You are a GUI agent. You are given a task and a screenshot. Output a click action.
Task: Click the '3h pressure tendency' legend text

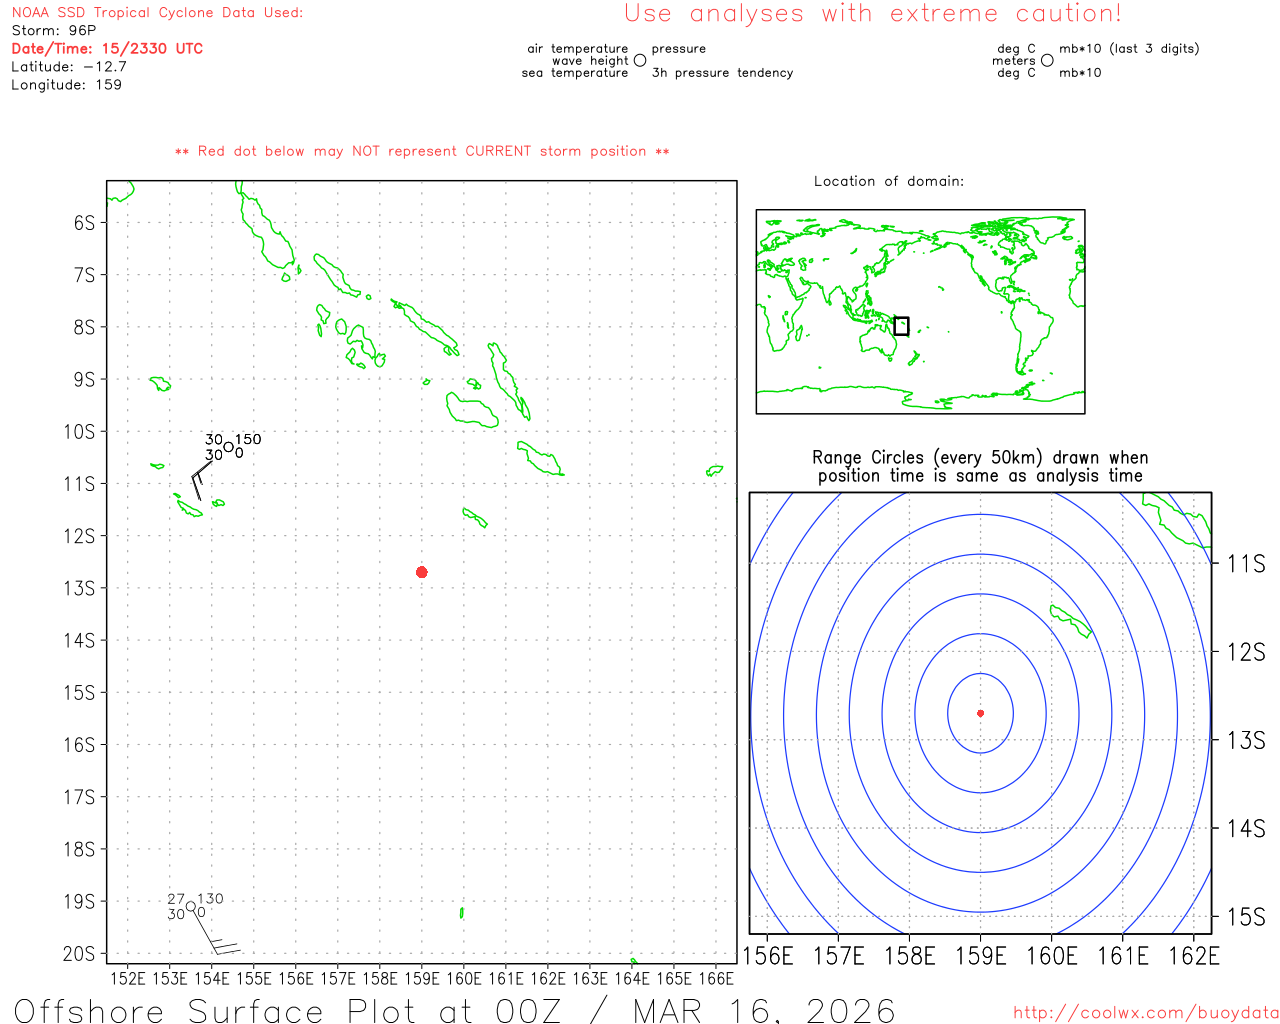tap(722, 73)
